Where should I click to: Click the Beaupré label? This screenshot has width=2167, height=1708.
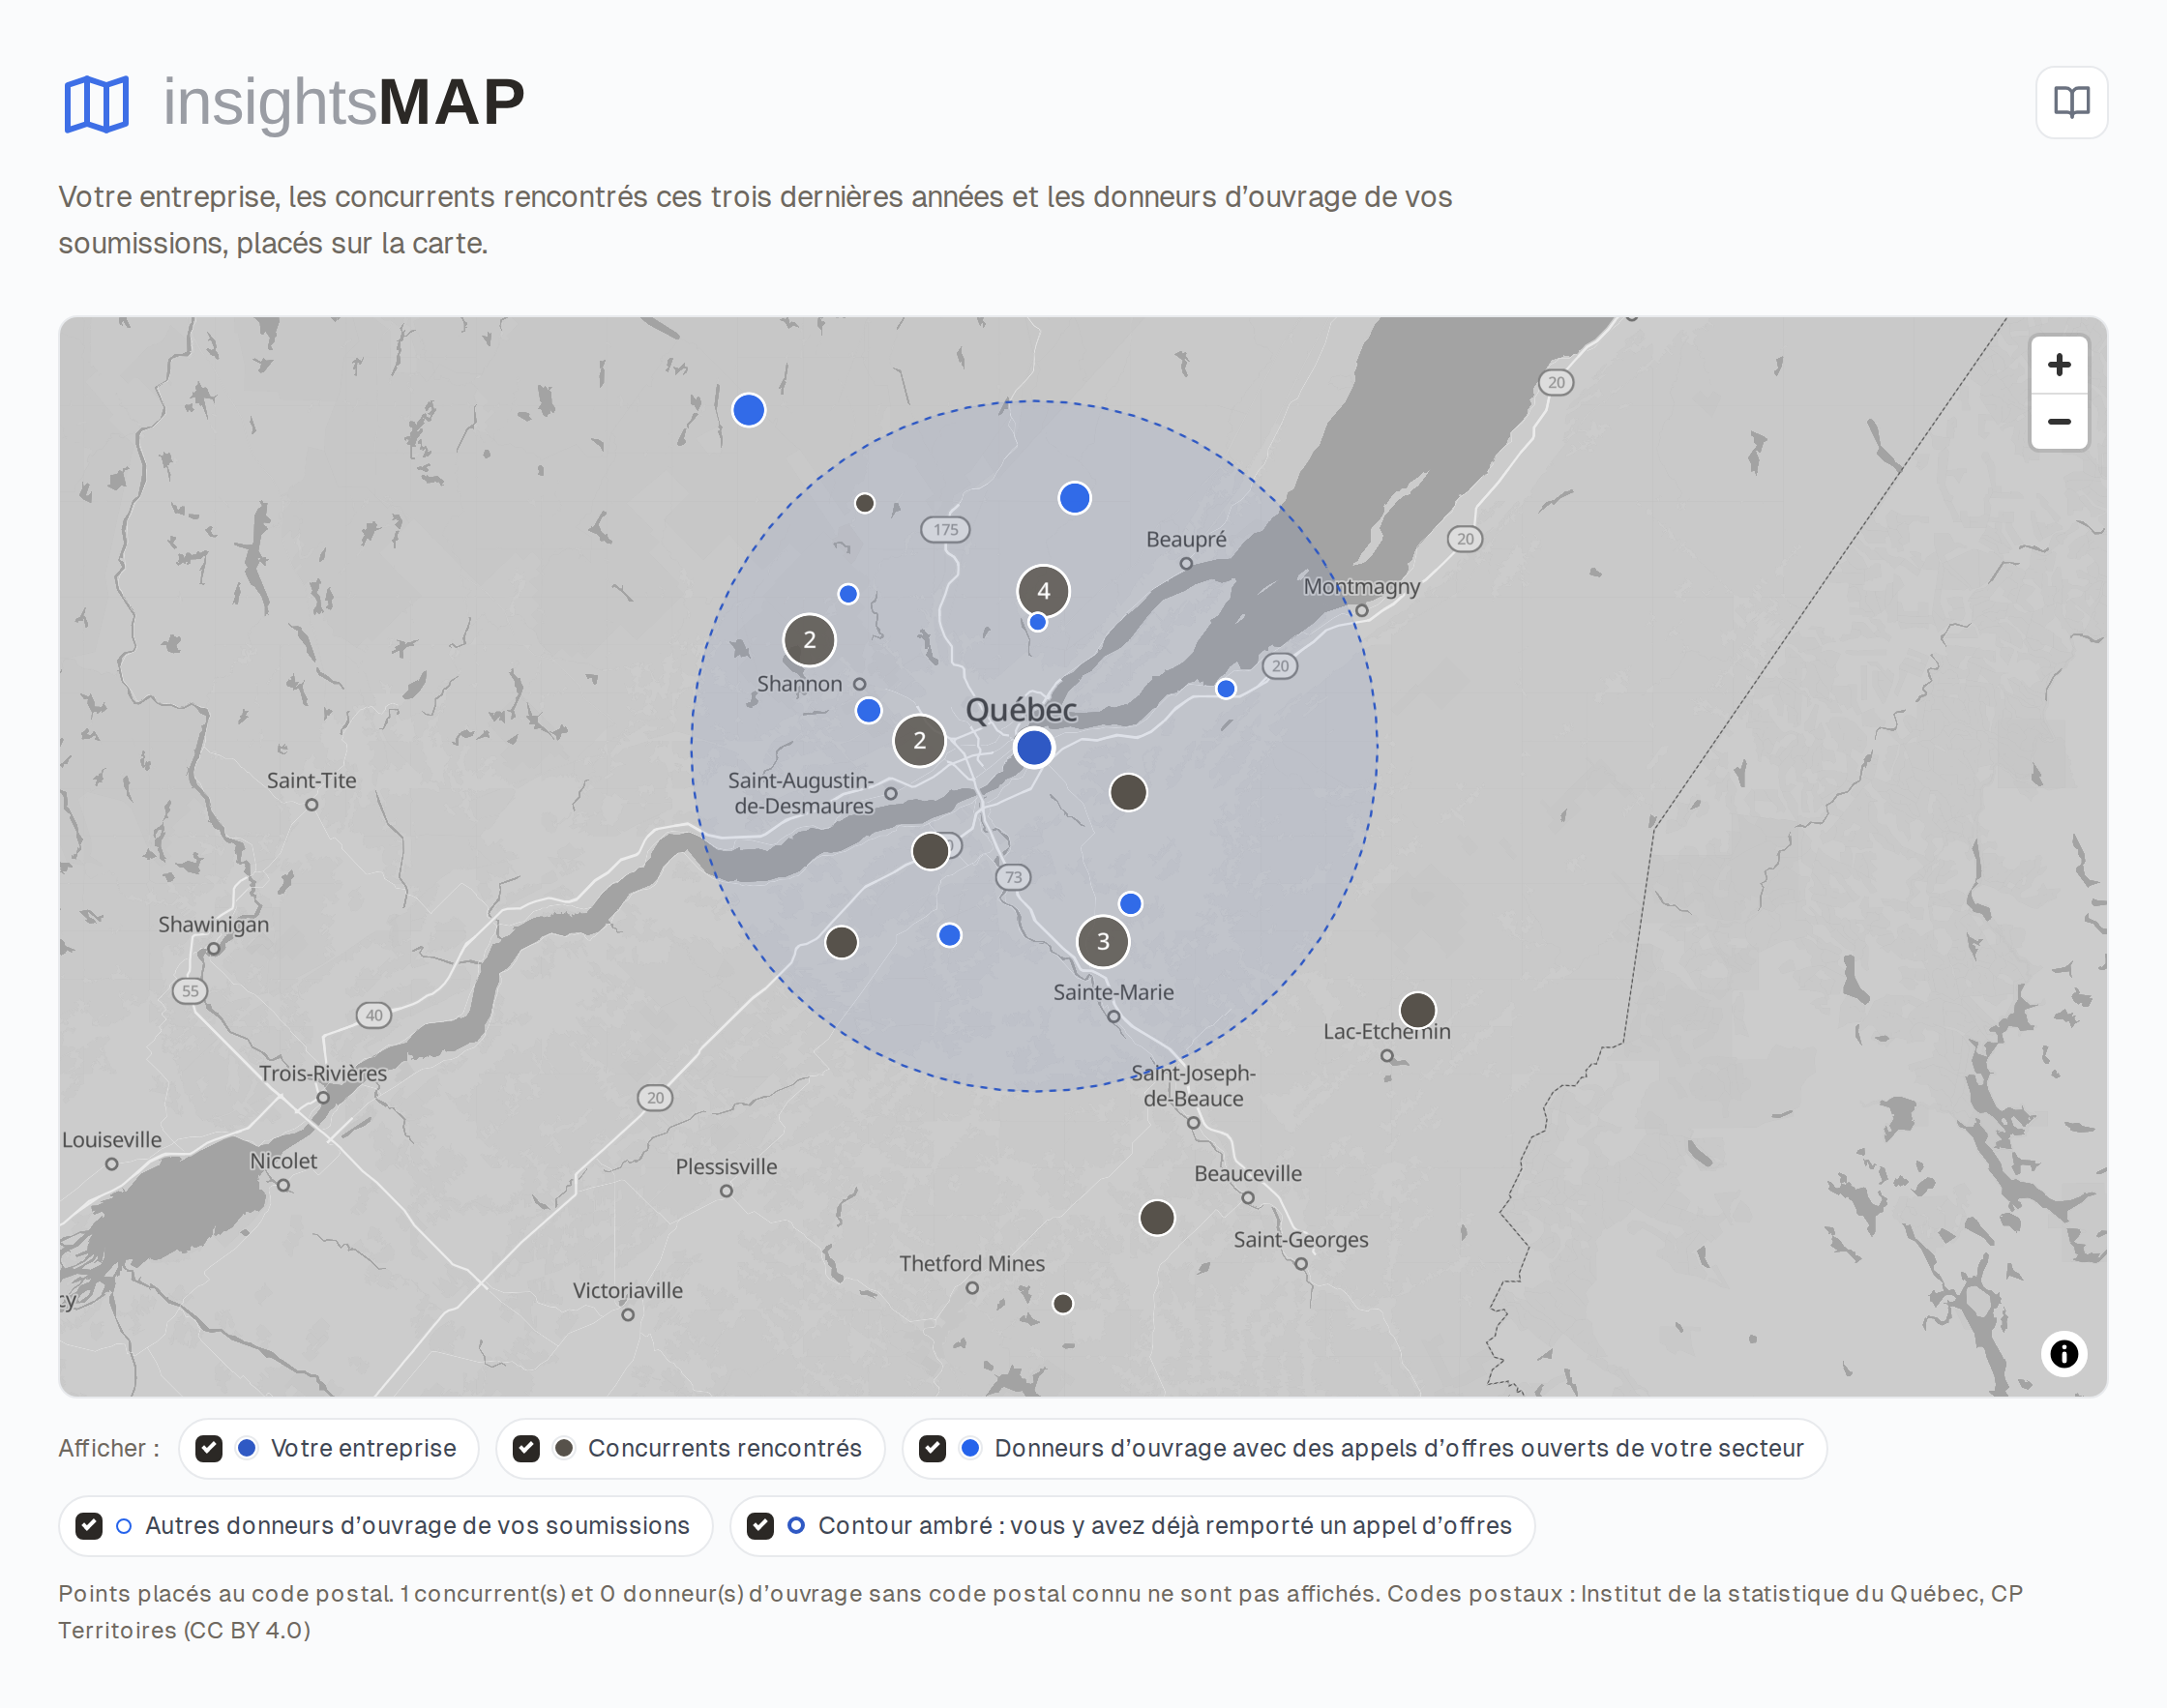pos(1185,539)
